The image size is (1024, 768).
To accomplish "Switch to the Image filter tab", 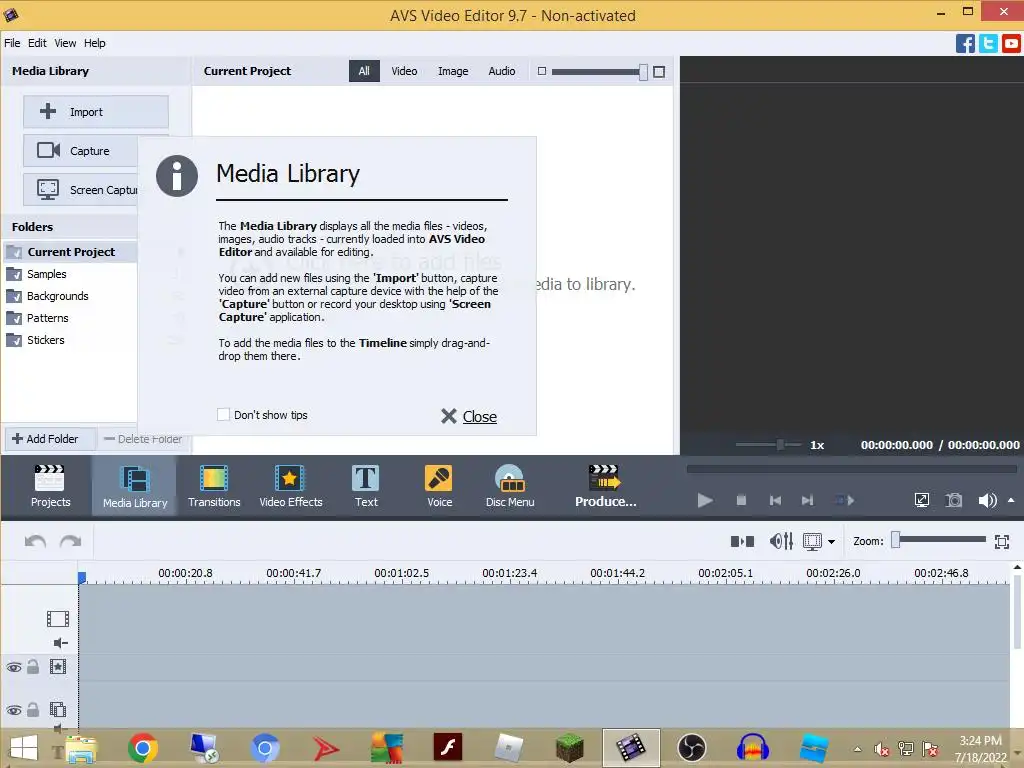I will (453, 71).
